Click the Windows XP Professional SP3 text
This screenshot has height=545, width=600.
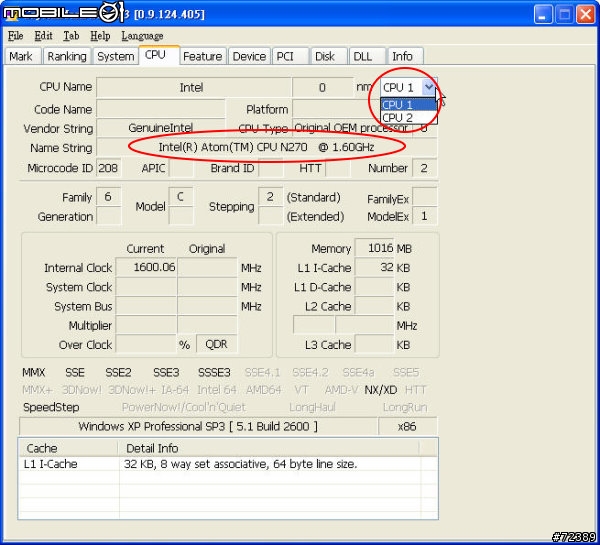click(x=198, y=426)
